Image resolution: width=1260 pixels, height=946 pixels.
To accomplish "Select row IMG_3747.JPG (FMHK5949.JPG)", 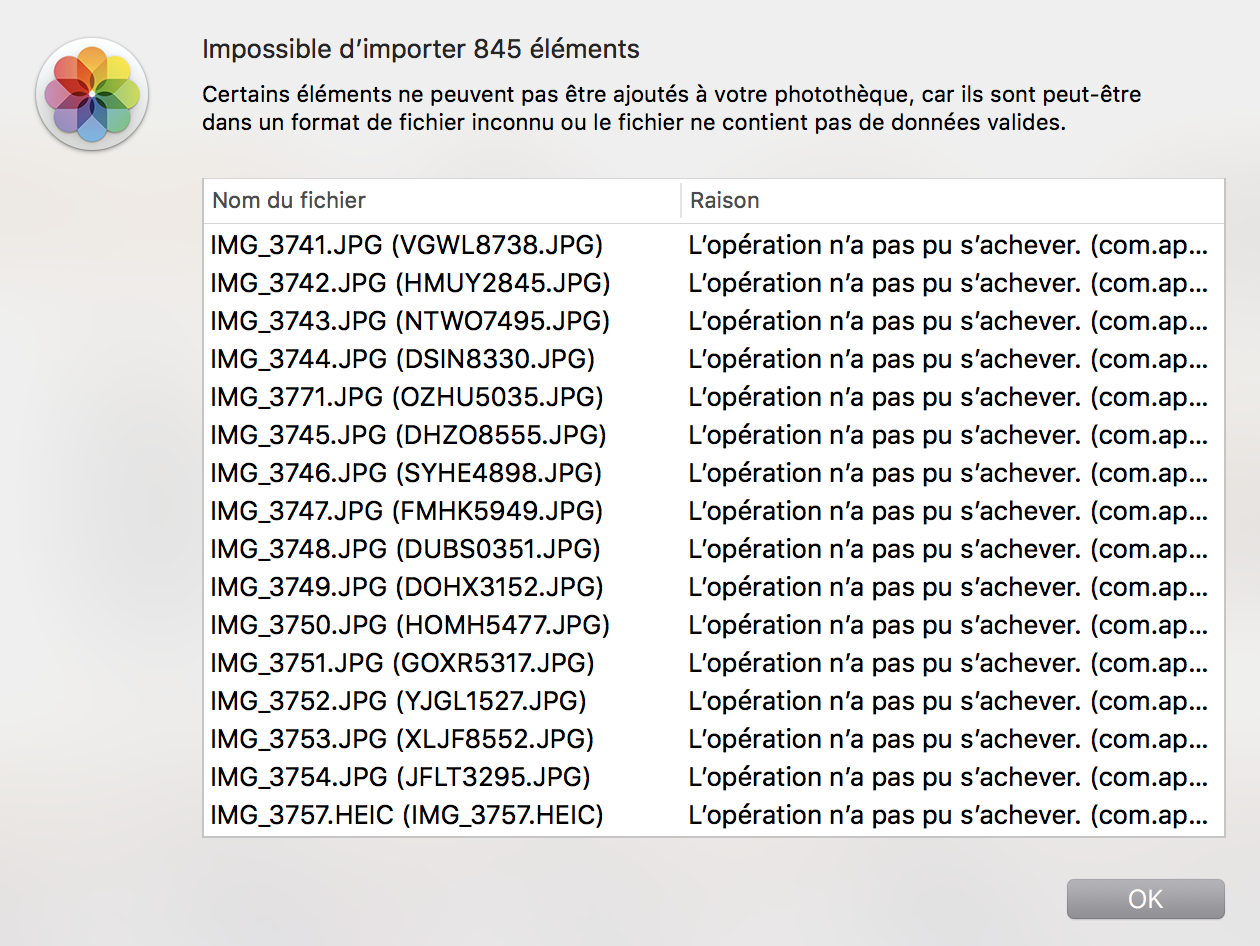I will (x=407, y=511).
